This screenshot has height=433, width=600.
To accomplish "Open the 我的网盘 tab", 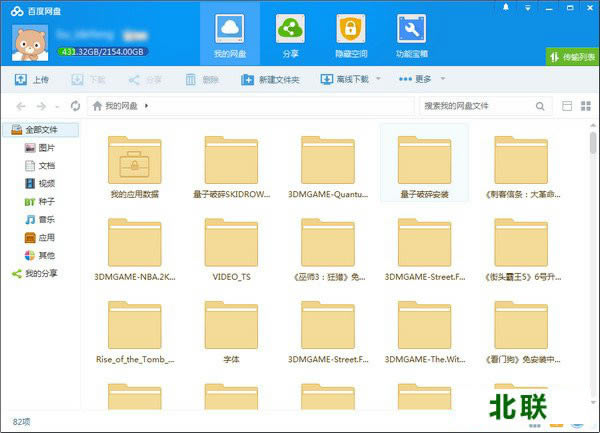I will click(230, 35).
